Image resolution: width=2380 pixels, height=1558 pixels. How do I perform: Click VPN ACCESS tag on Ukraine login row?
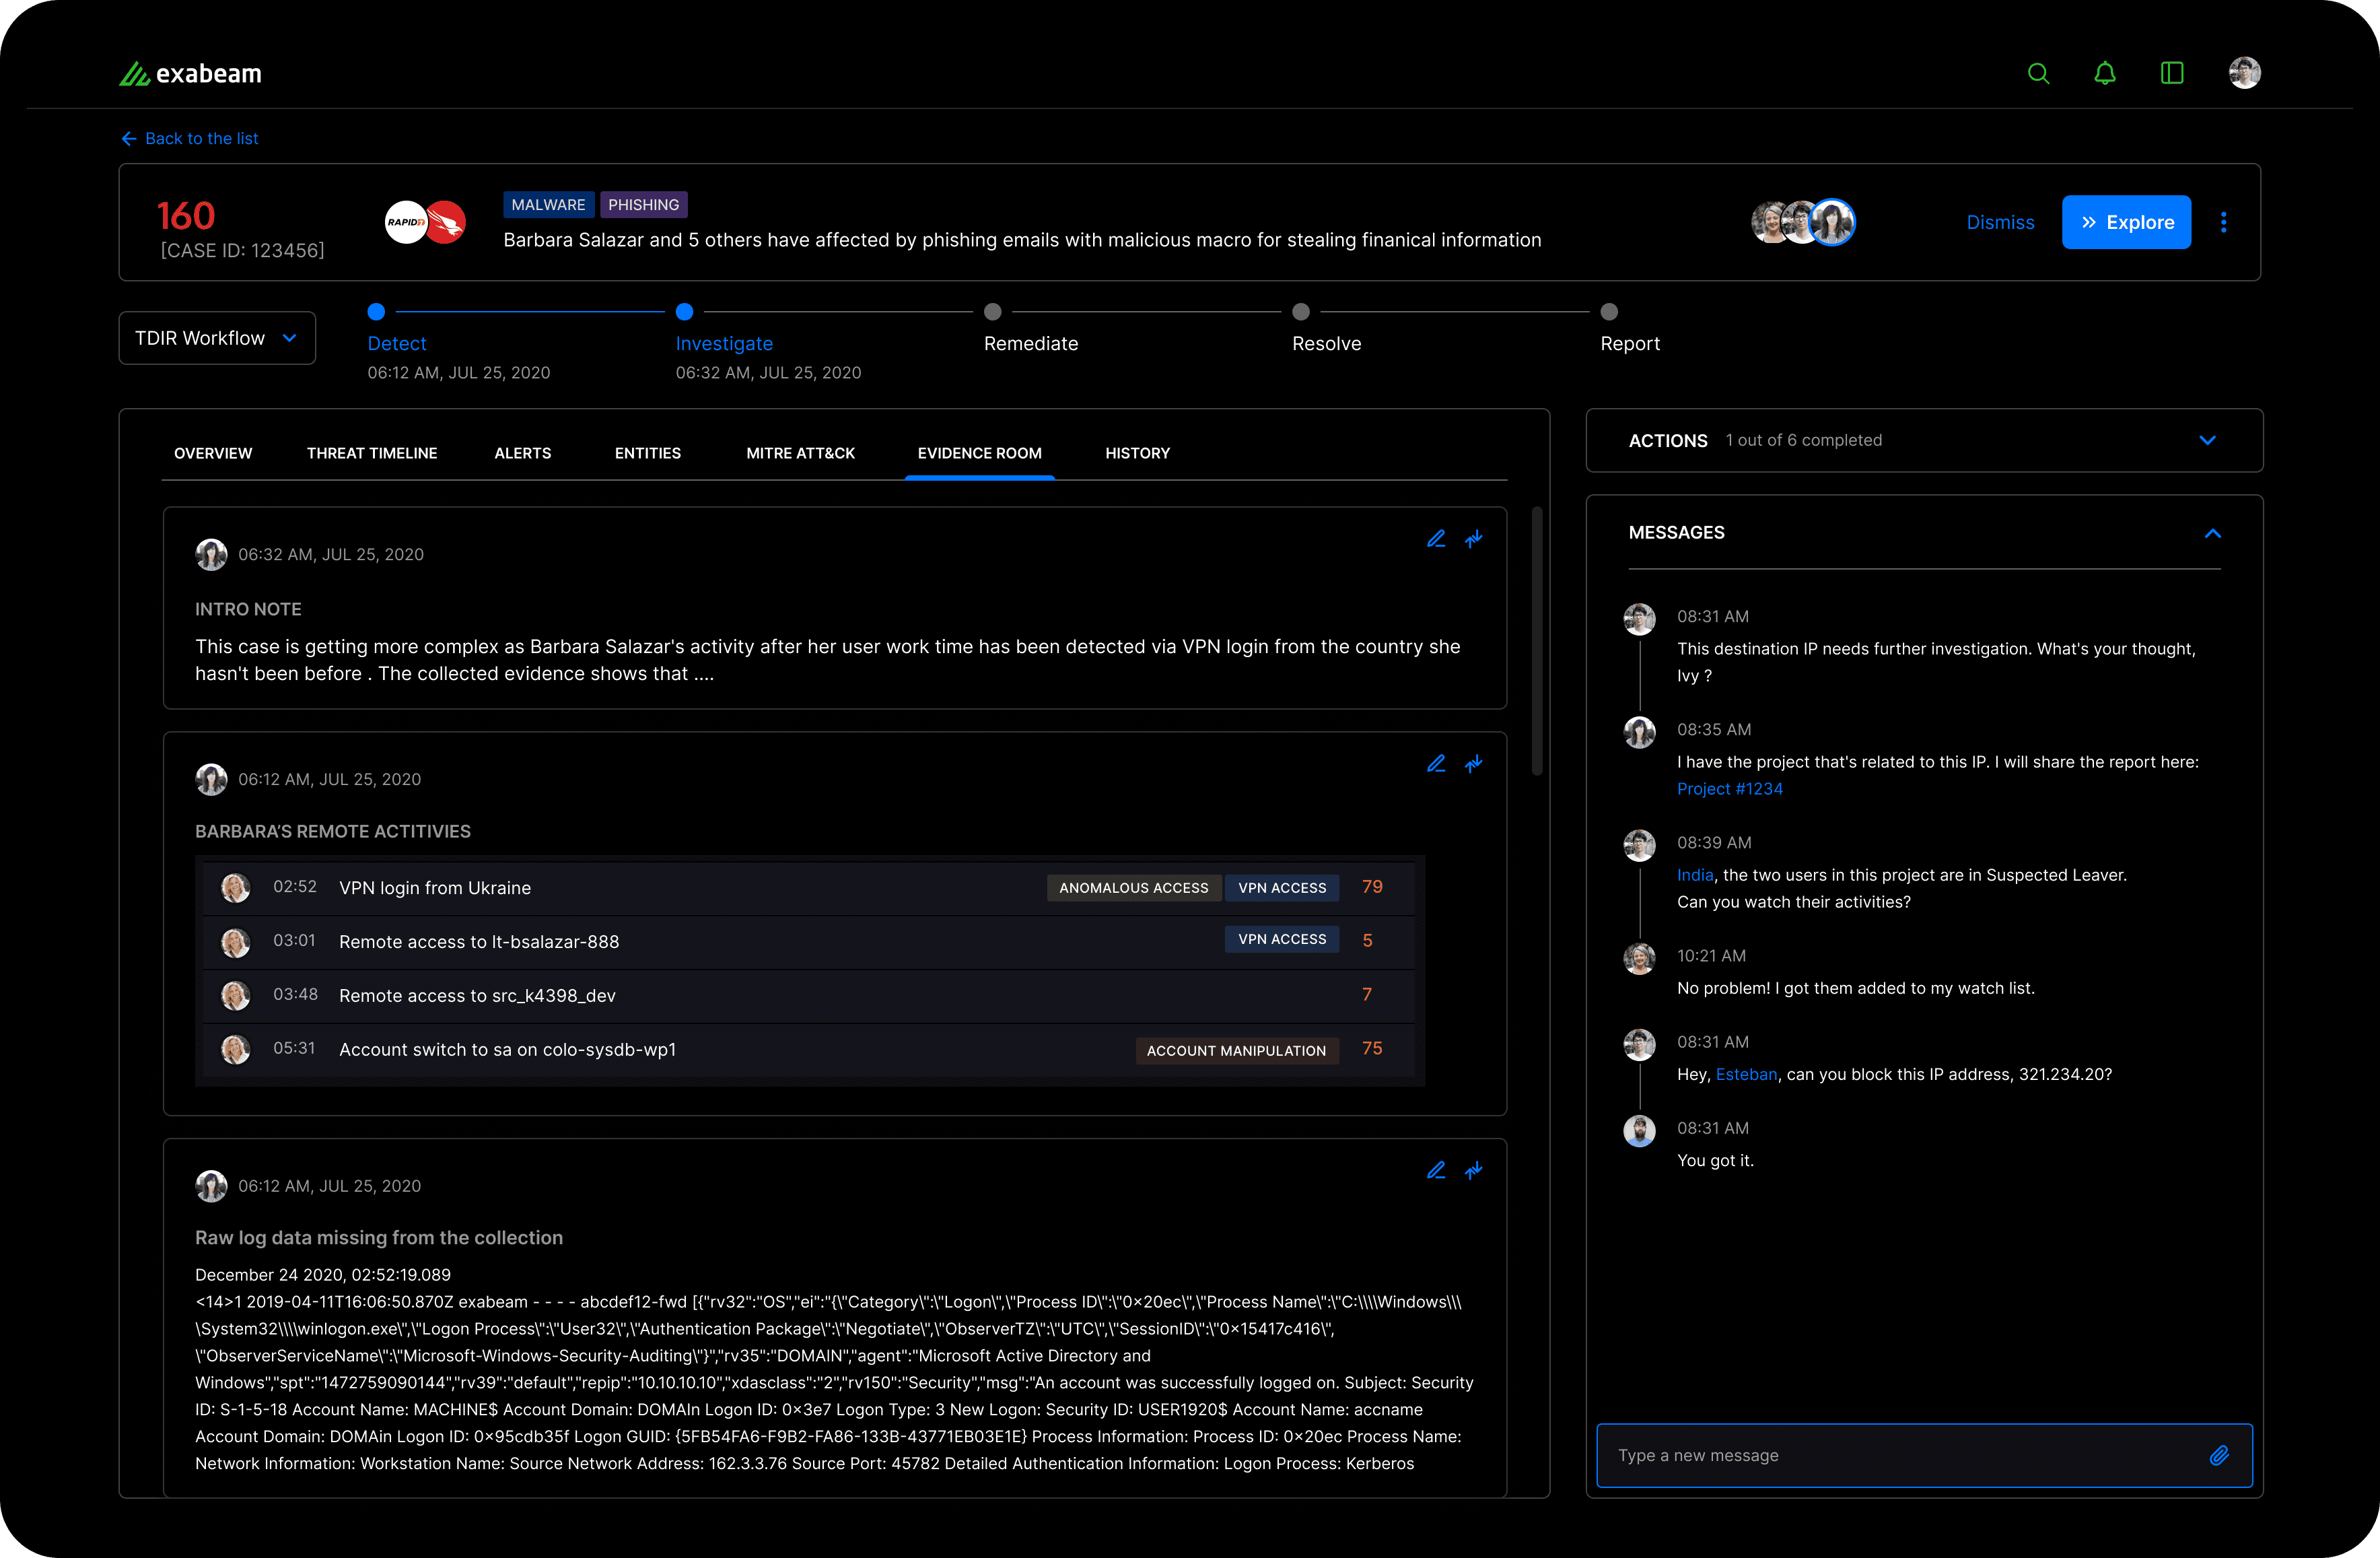[x=1282, y=888]
